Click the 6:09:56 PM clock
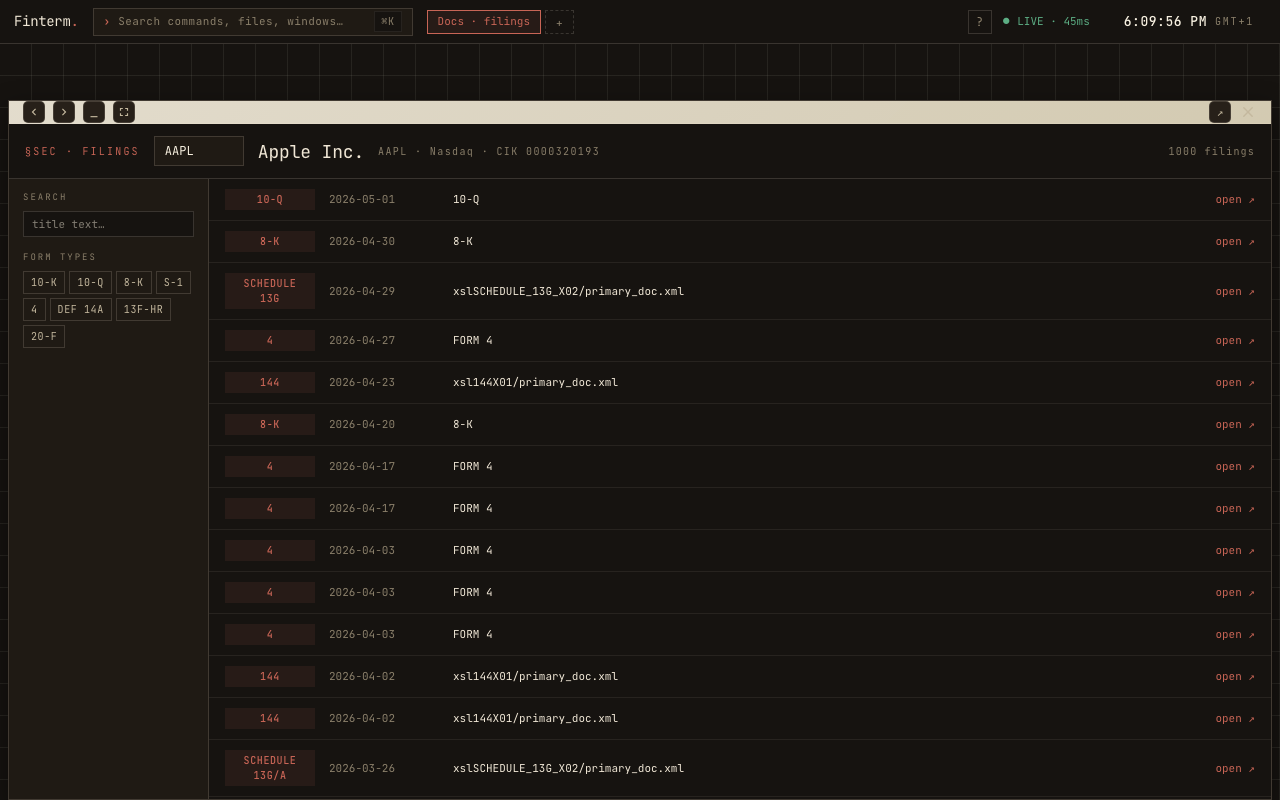This screenshot has height=800, width=1280. [1165, 22]
